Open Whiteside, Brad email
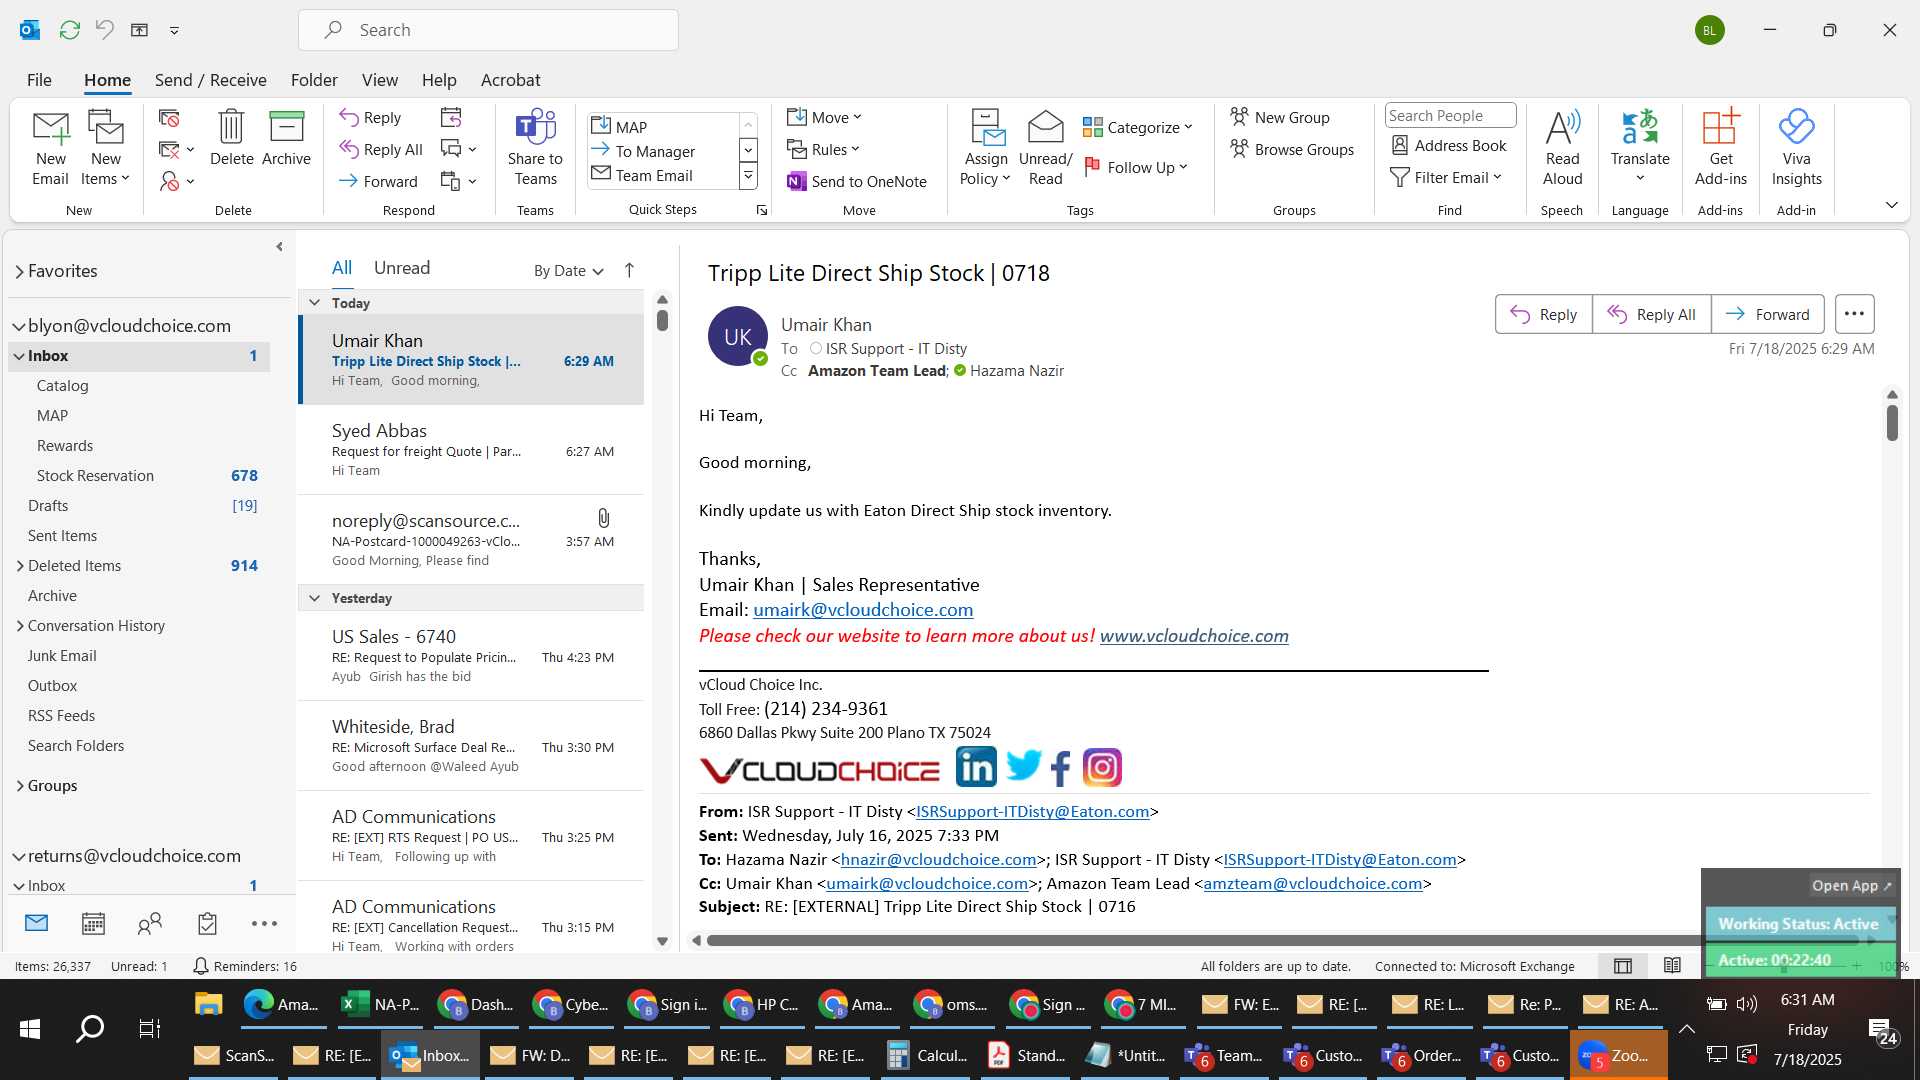1920x1080 pixels. [472, 745]
